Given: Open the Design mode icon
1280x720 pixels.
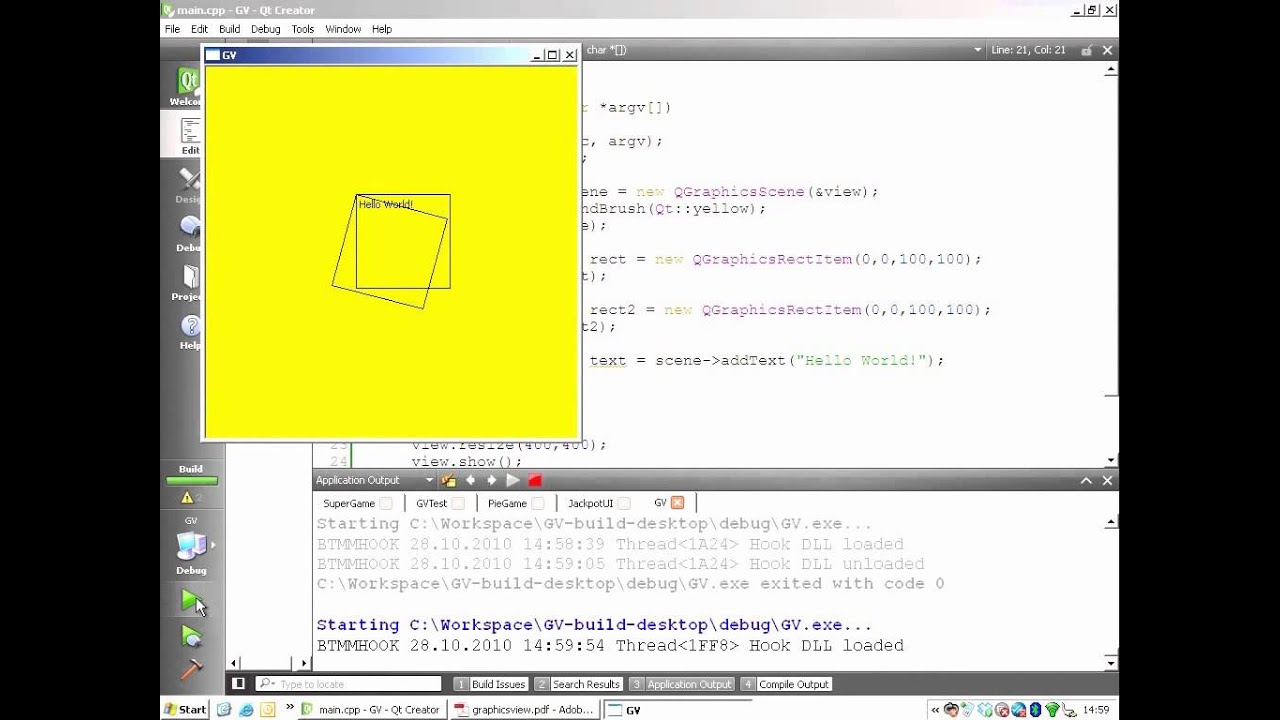Looking at the screenshot, I should coord(189,185).
